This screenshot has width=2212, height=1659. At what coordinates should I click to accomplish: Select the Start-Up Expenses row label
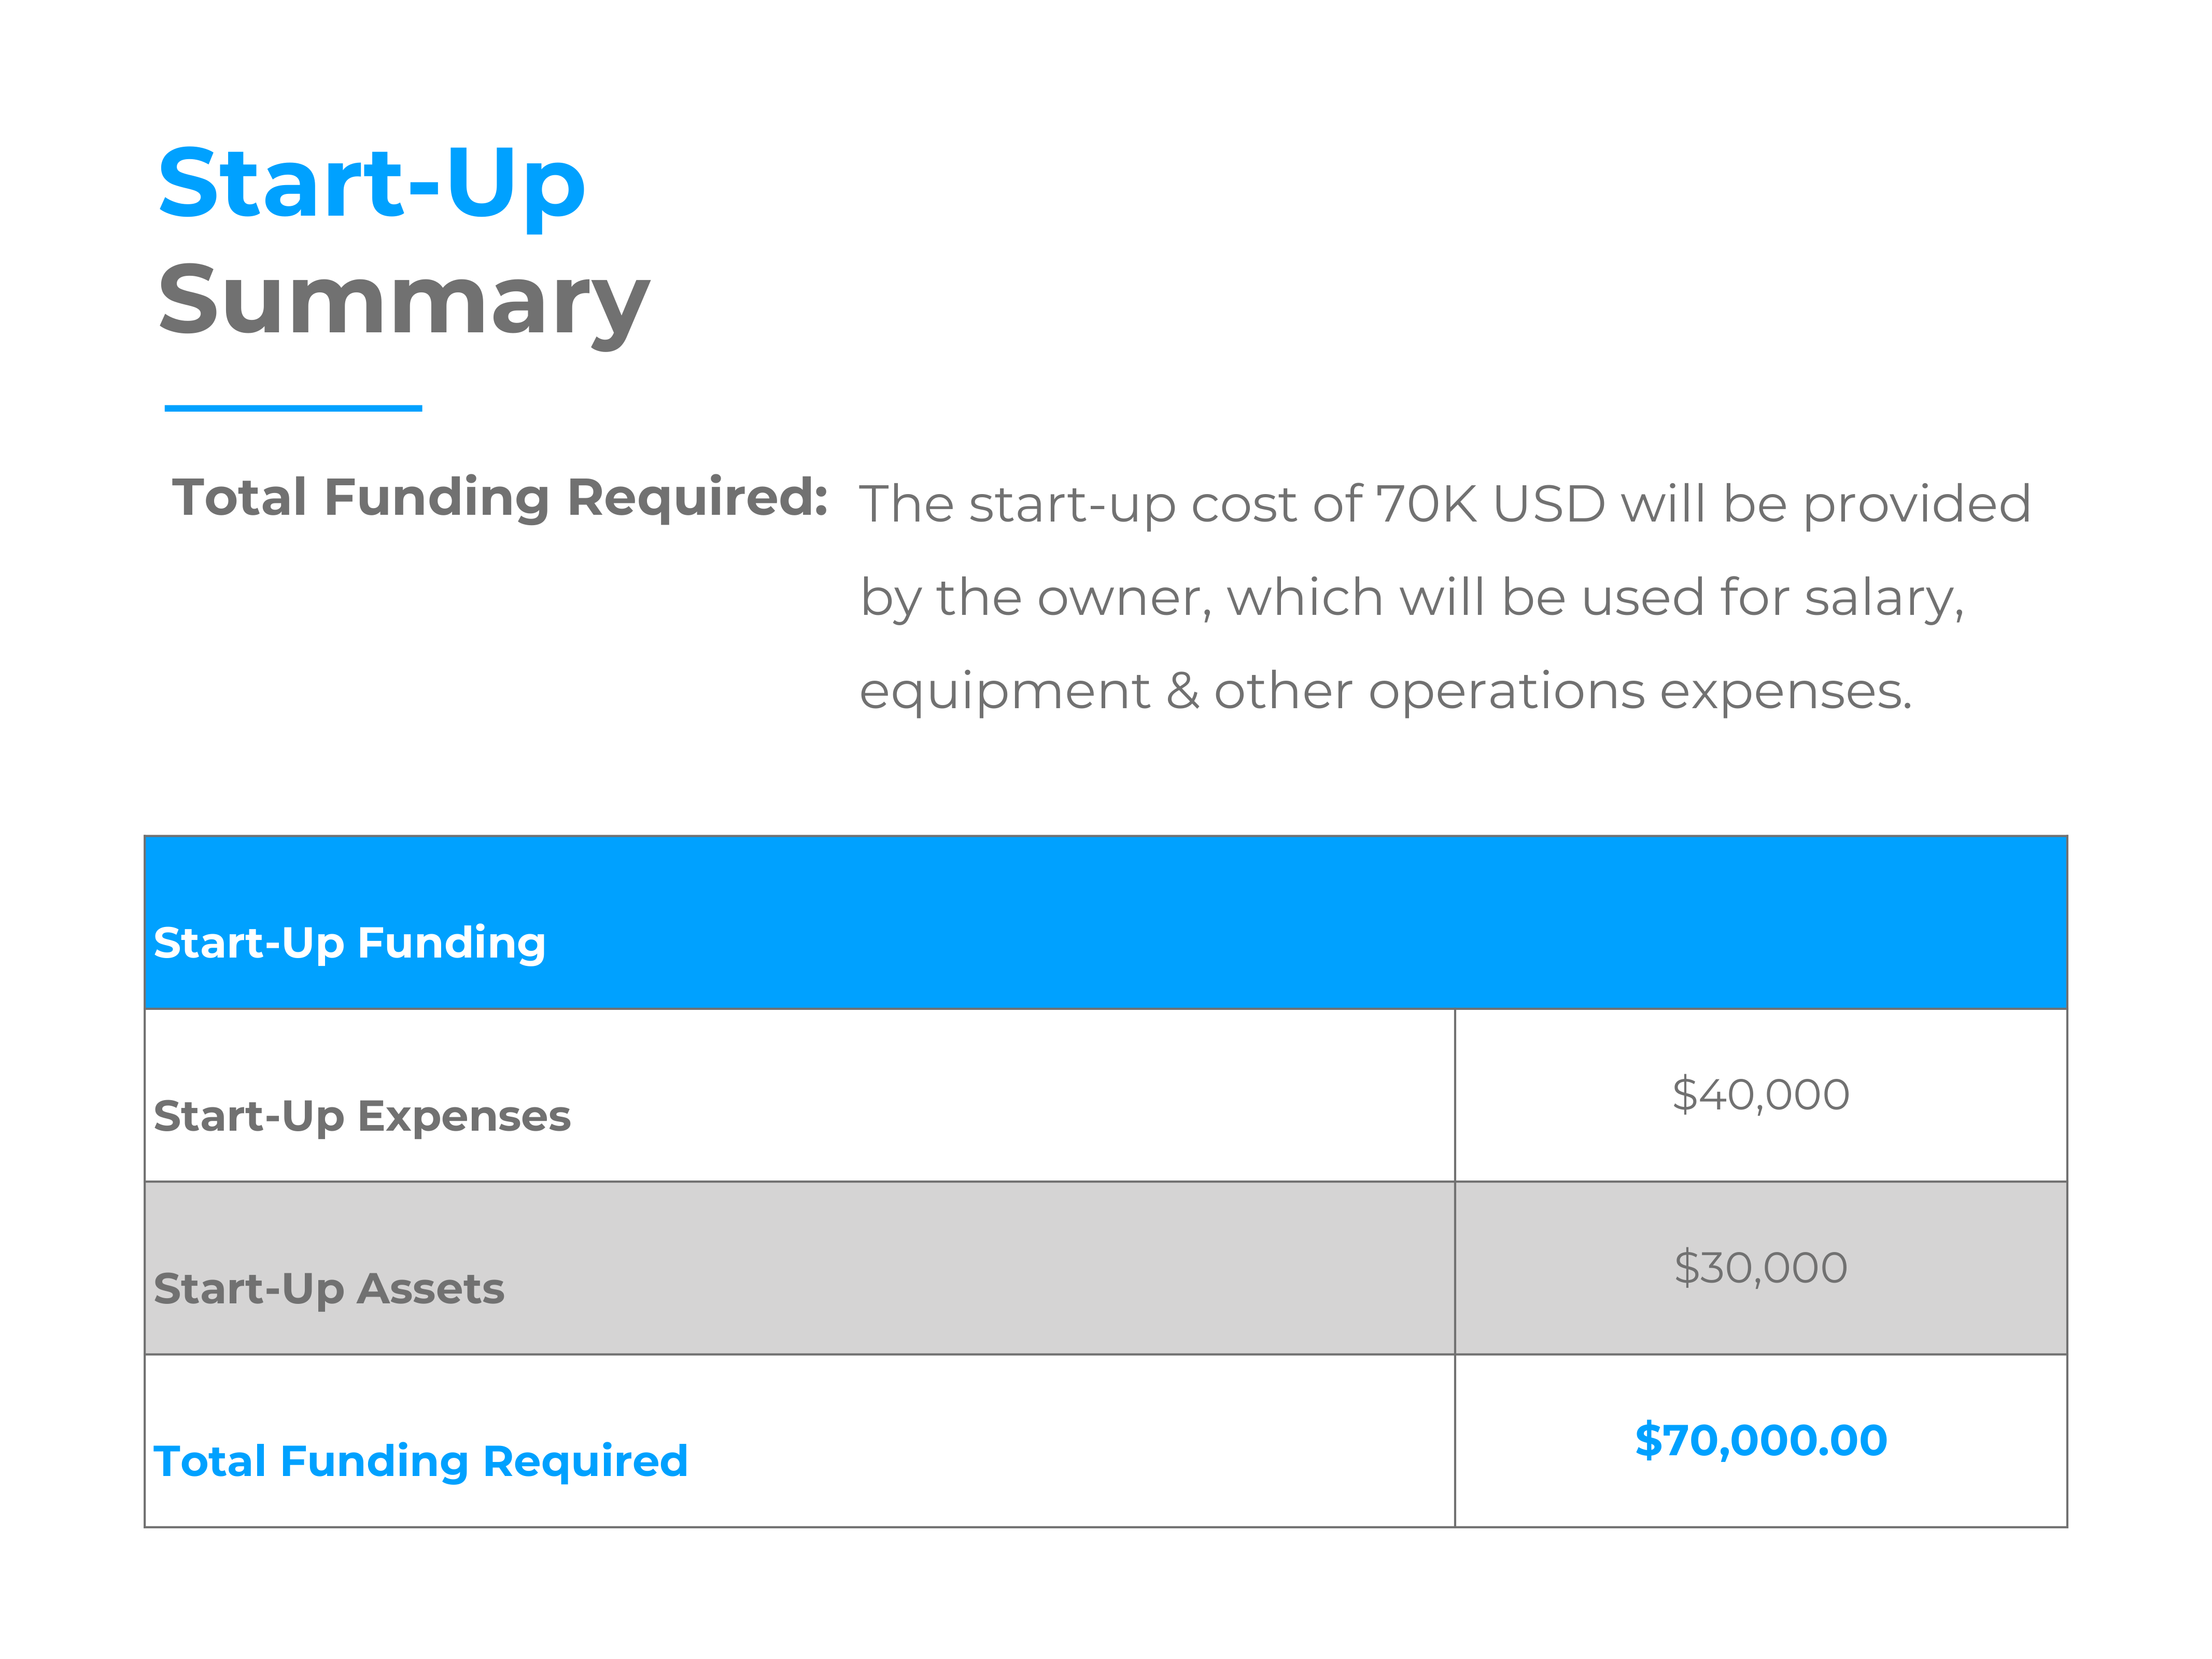coord(362,1117)
